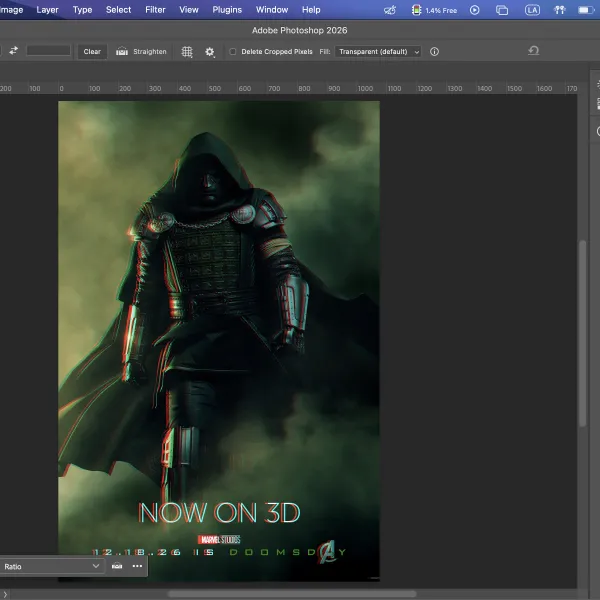
Task: Open the Filter menu
Action: coord(155,10)
